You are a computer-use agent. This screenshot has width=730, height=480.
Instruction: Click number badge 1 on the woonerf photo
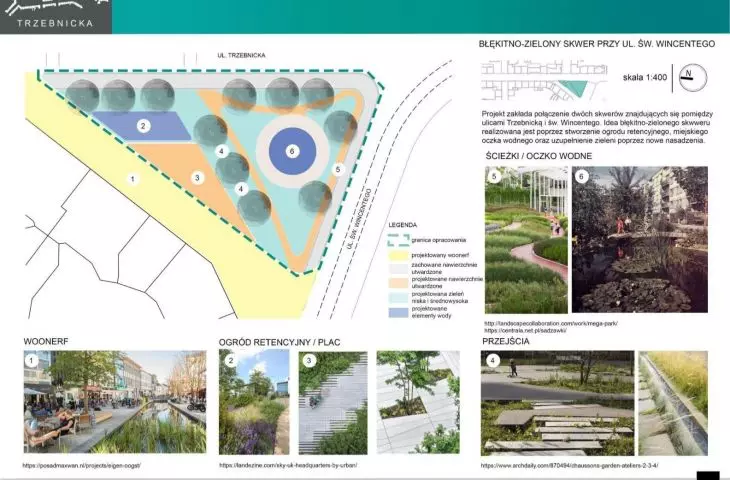[x=32, y=360]
